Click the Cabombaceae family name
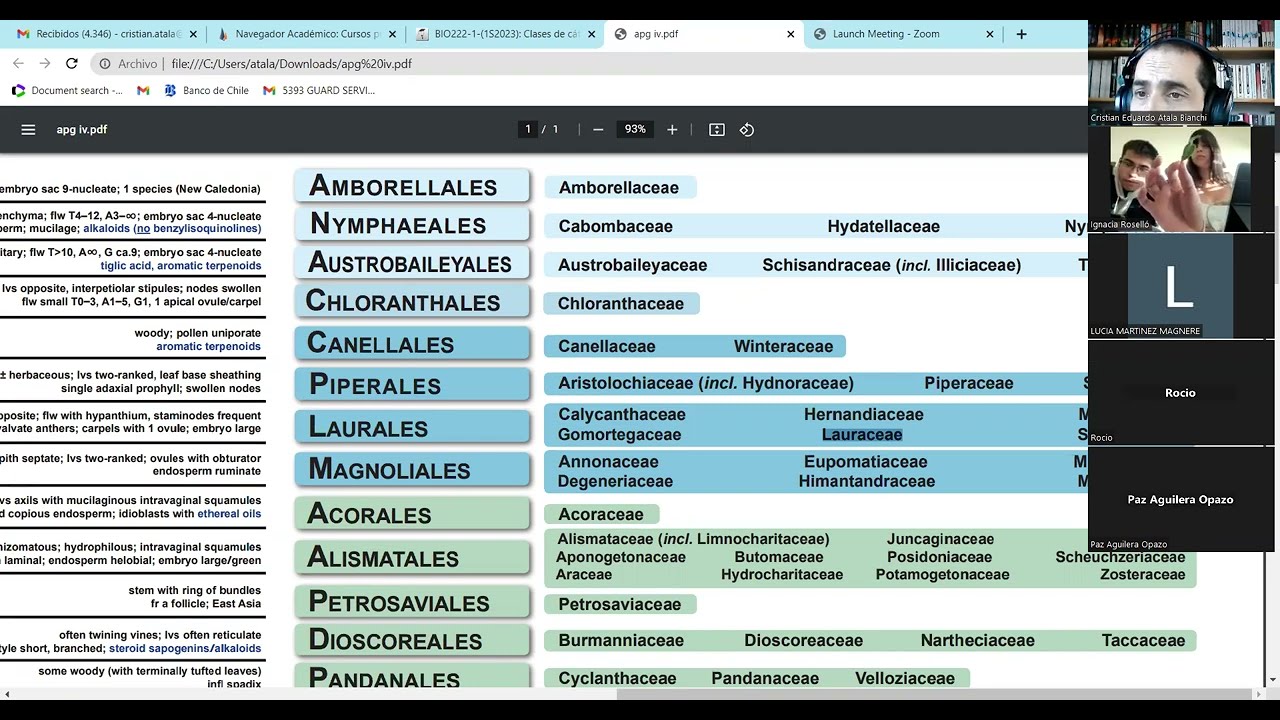Viewport: 1280px width, 720px height. [616, 226]
